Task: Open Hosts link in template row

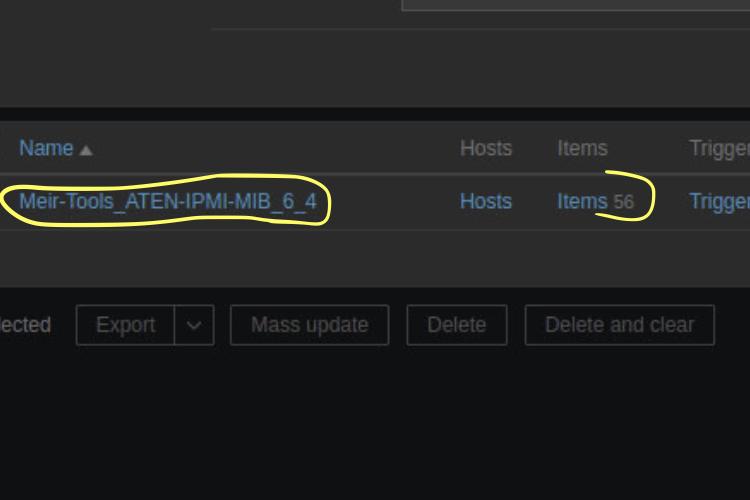Action: tap(485, 201)
